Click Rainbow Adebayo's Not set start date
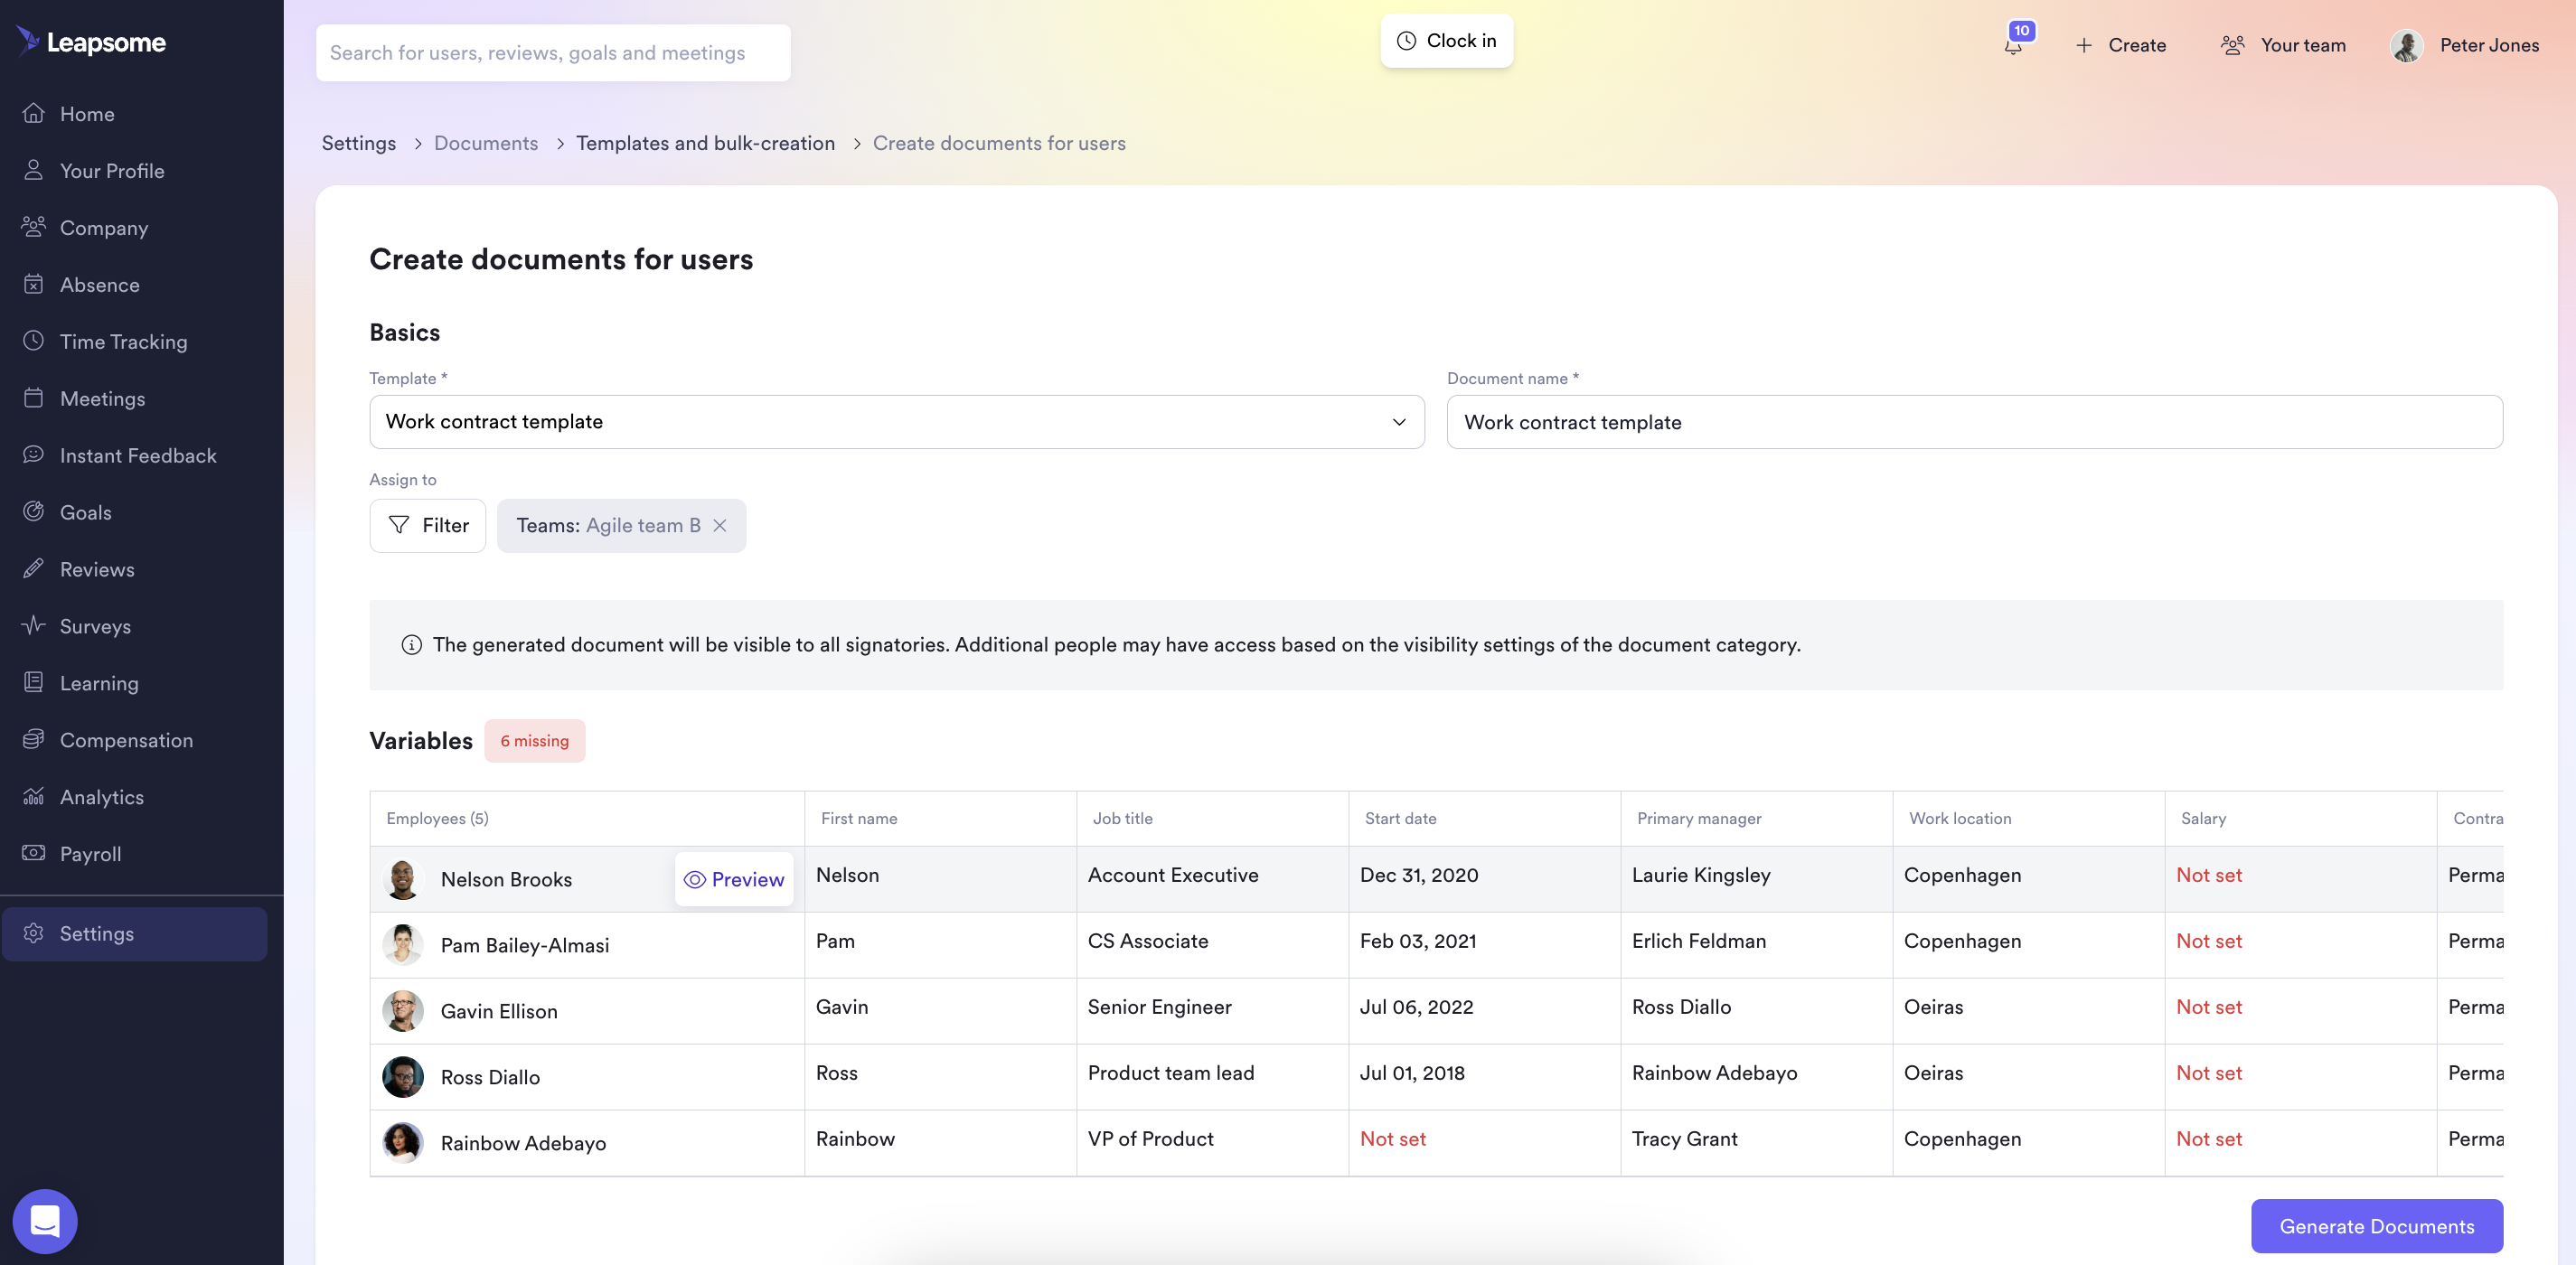 point(1392,1139)
